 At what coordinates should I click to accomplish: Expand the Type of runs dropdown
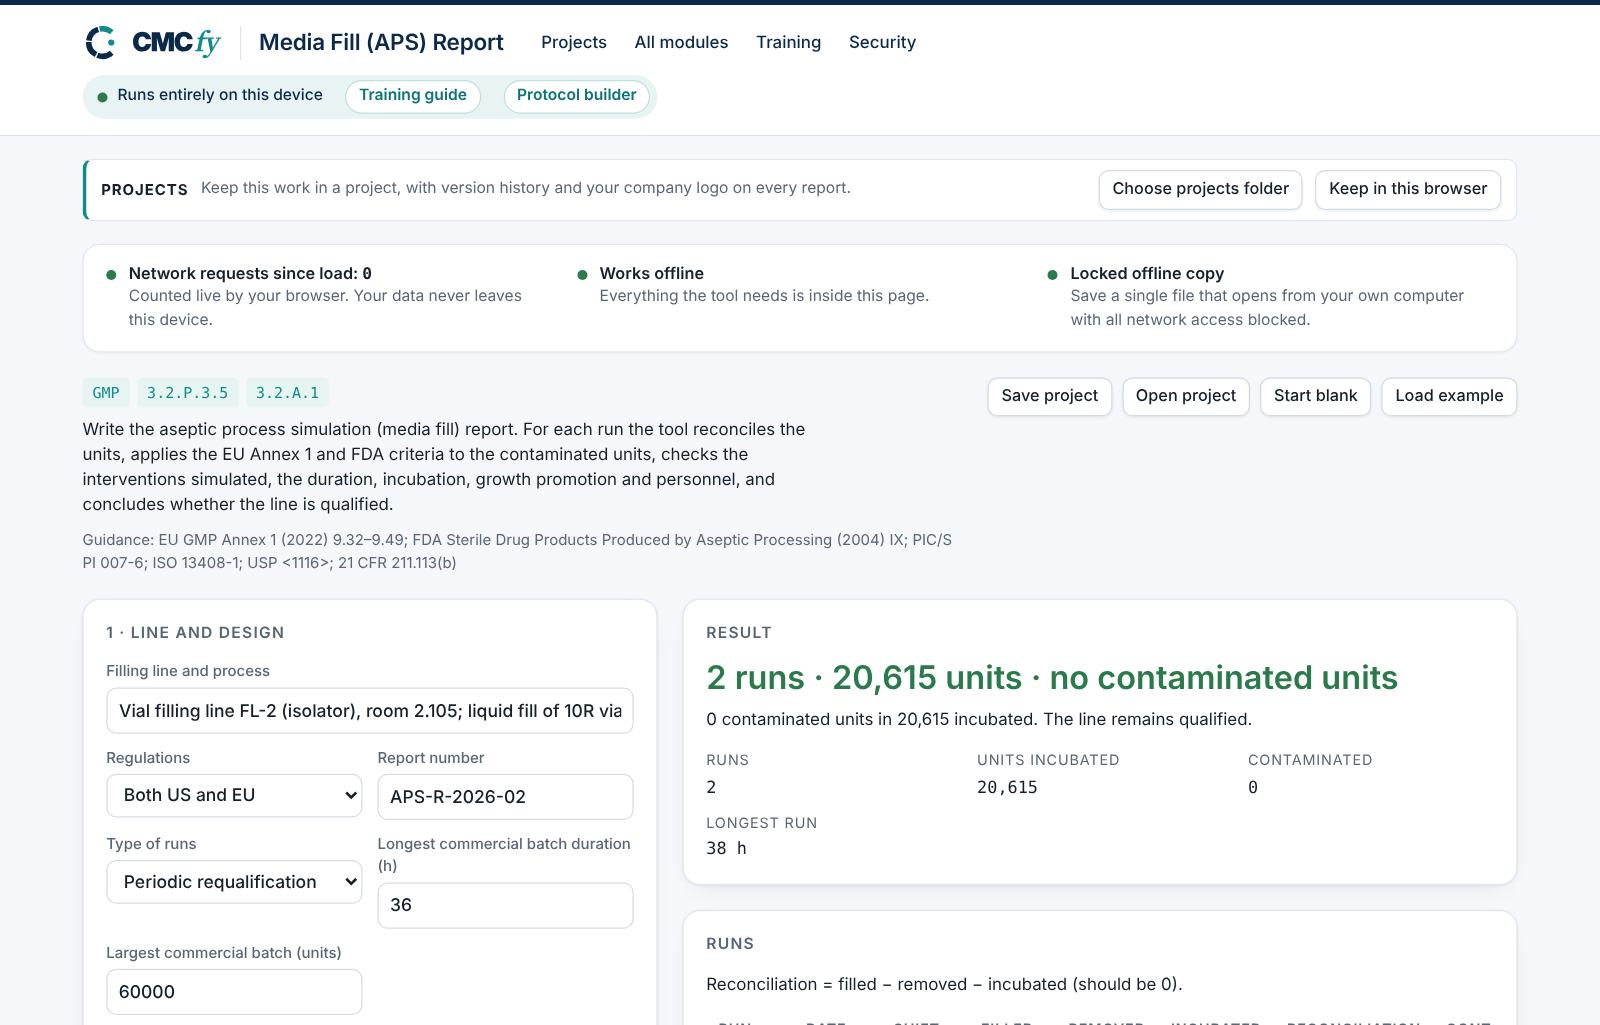pyautogui.click(x=234, y=882)
